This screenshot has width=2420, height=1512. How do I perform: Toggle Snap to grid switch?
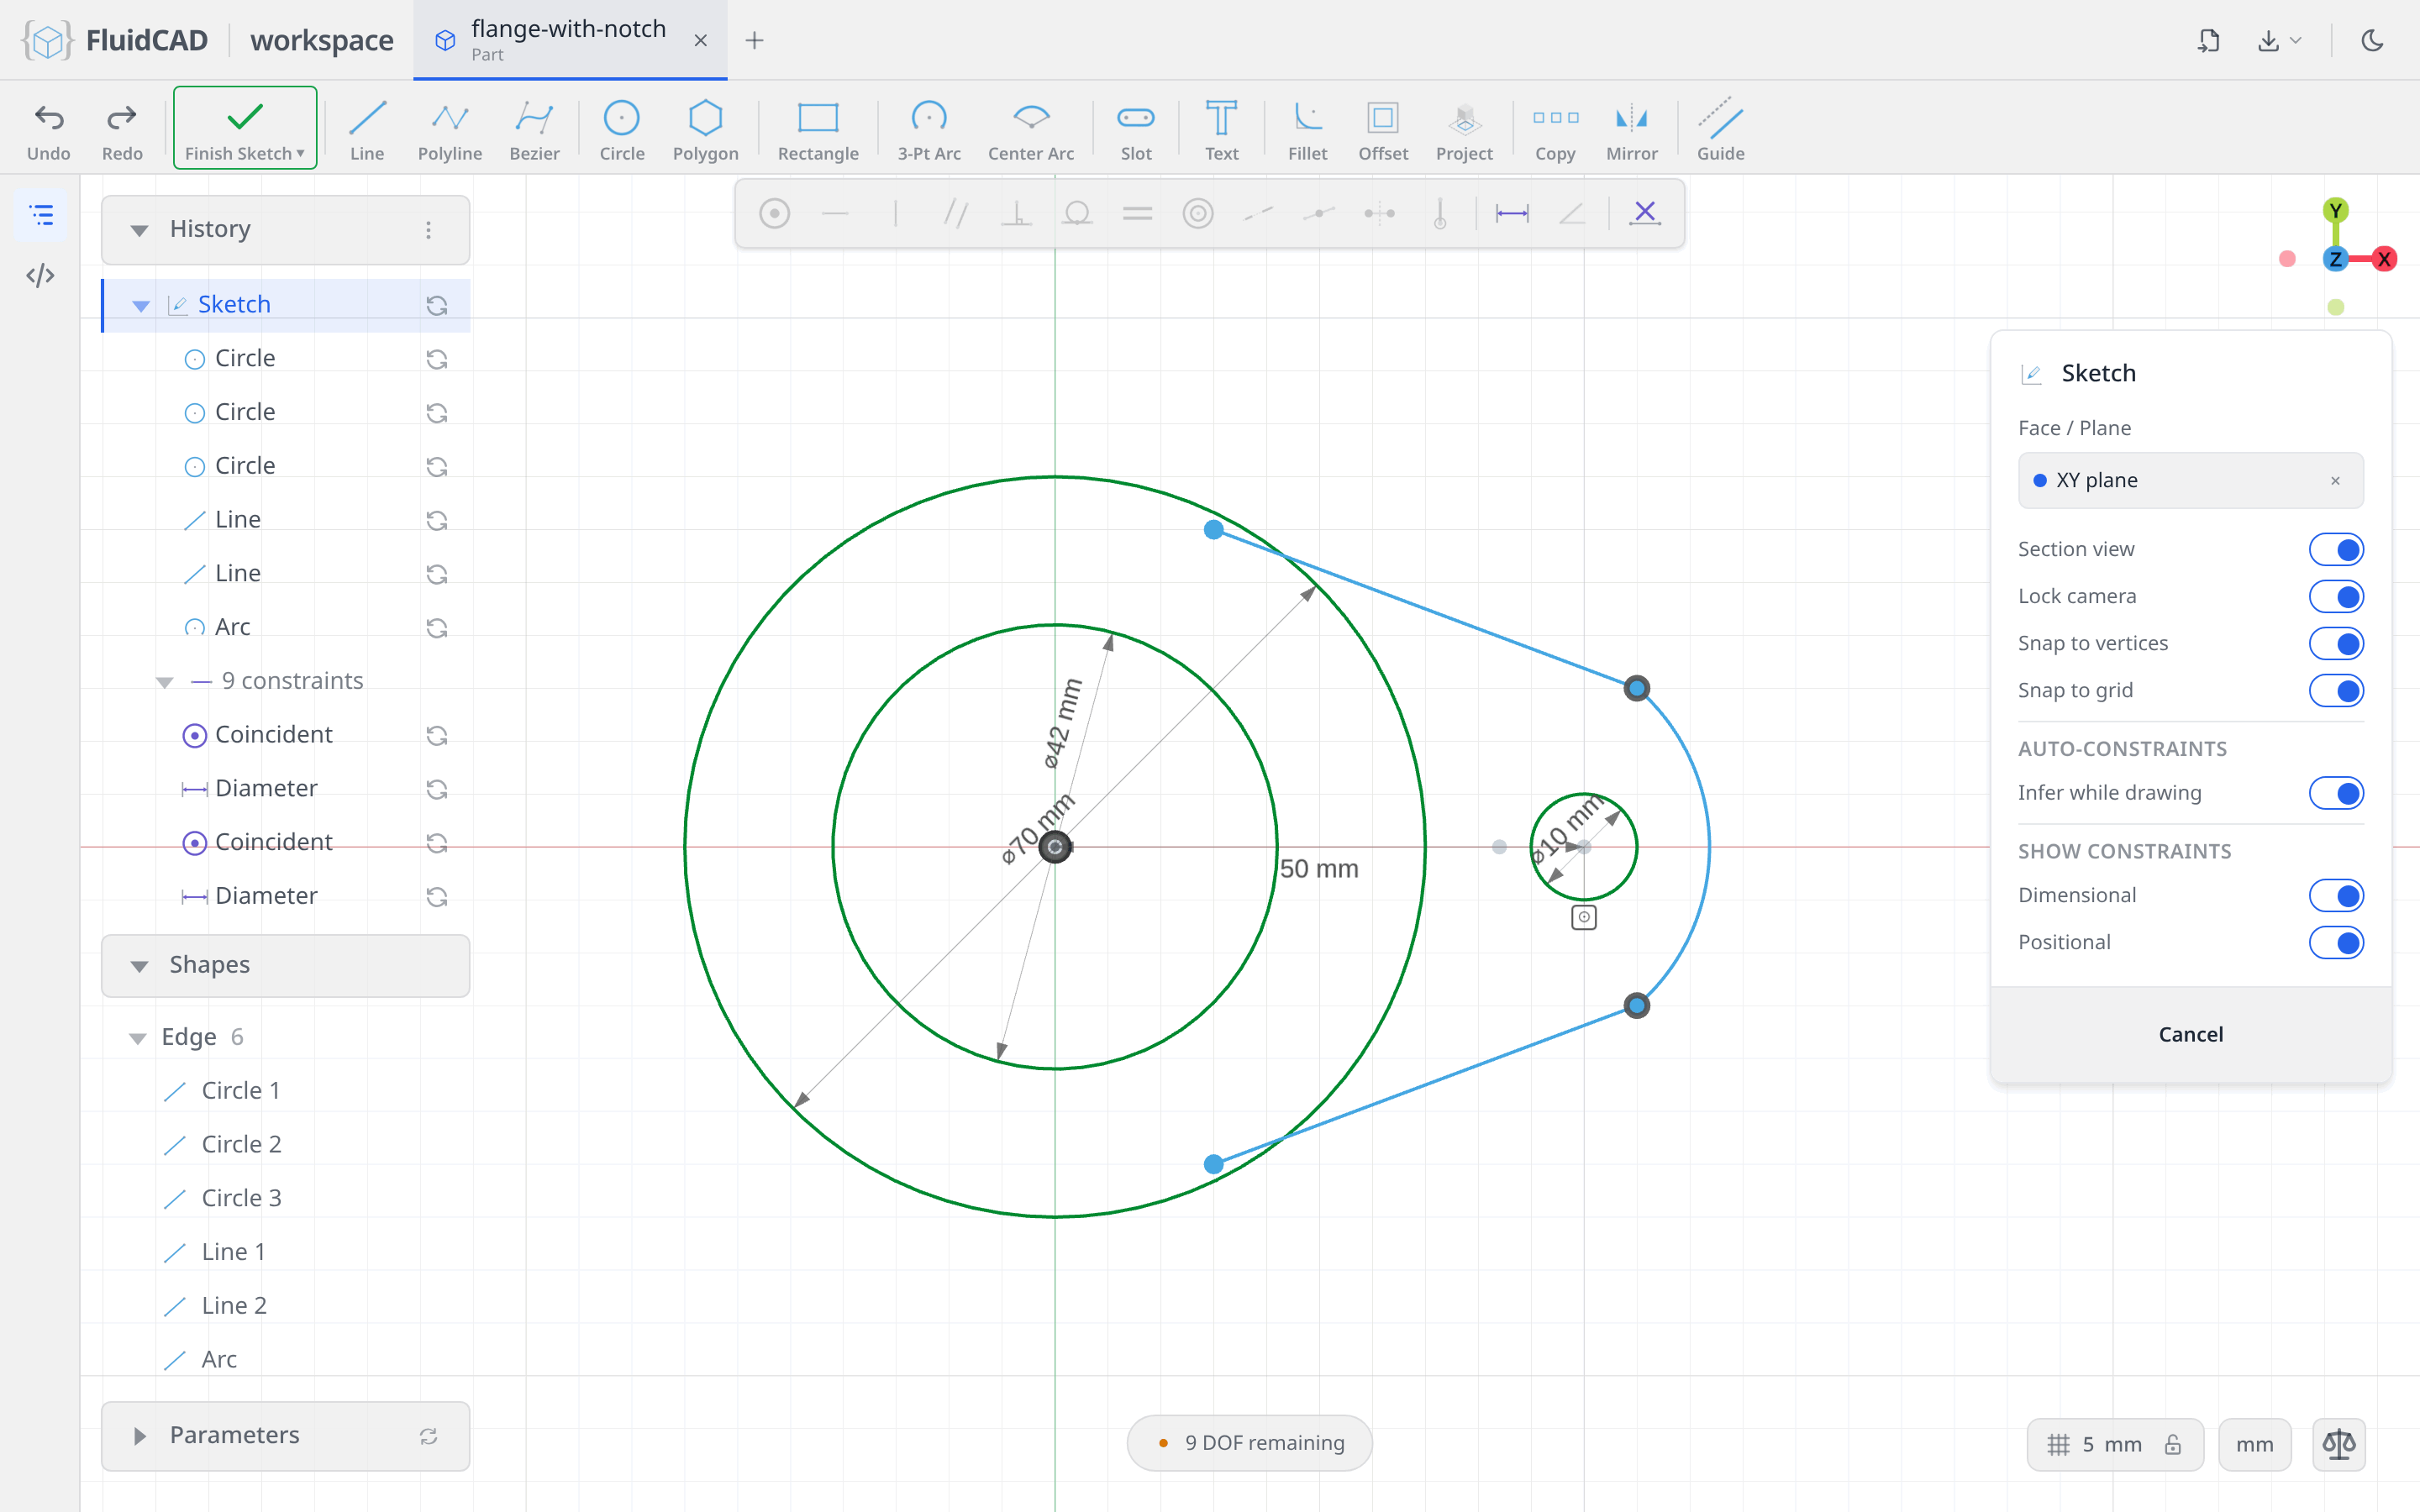[2336, 690]
